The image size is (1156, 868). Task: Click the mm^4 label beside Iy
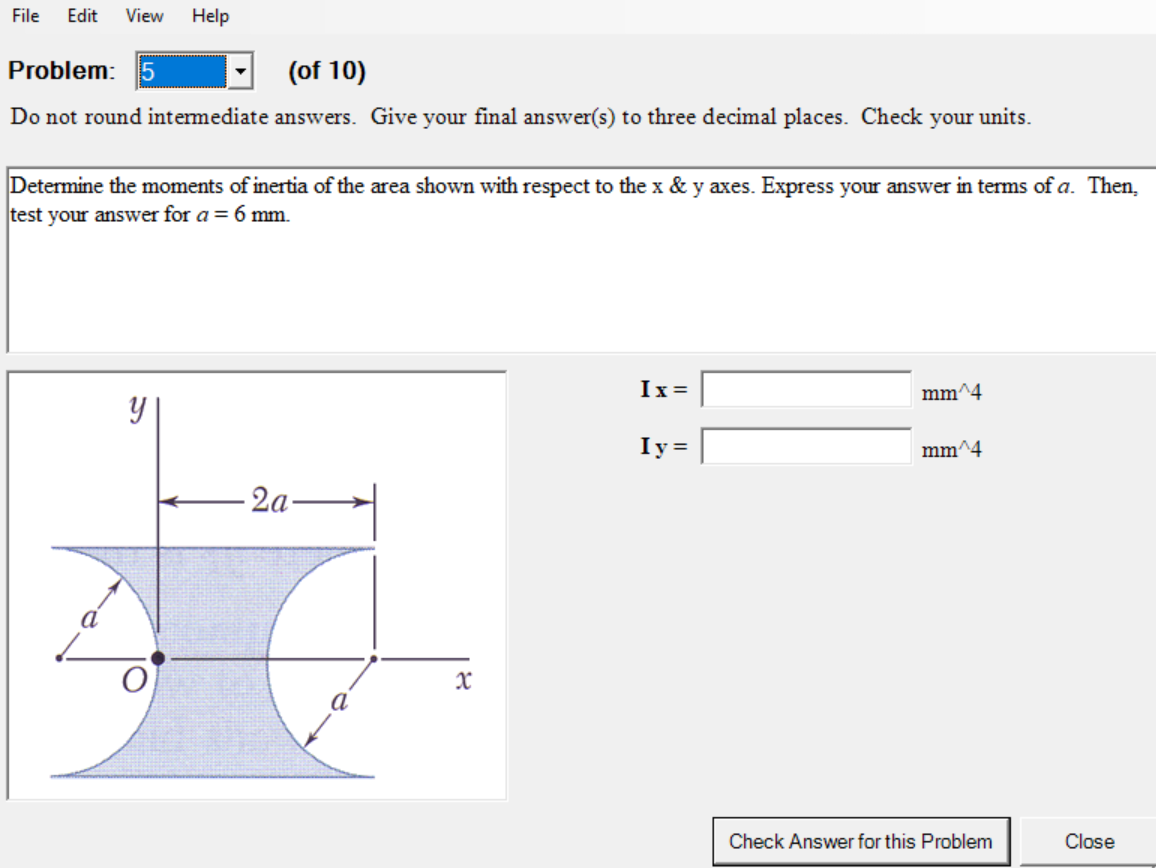click(951, 449)
